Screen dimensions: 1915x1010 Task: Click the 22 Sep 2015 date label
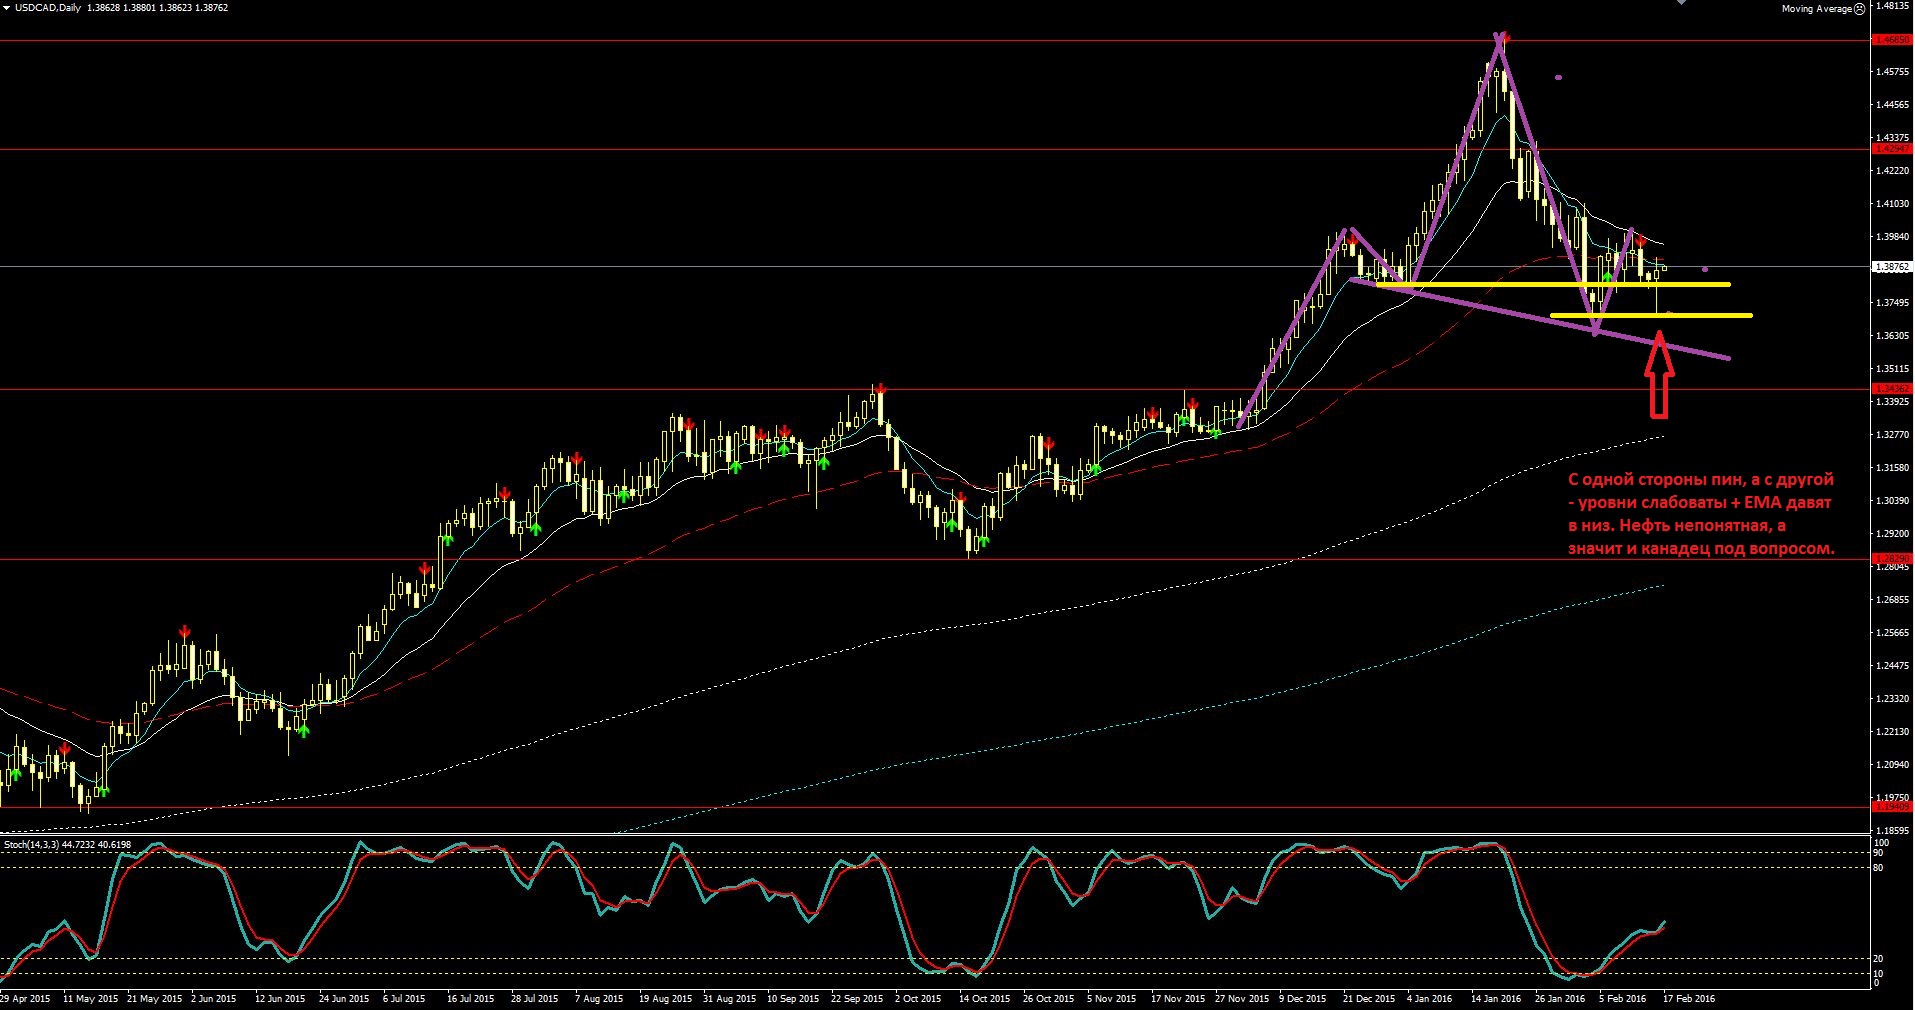click(x=857, y=998)
